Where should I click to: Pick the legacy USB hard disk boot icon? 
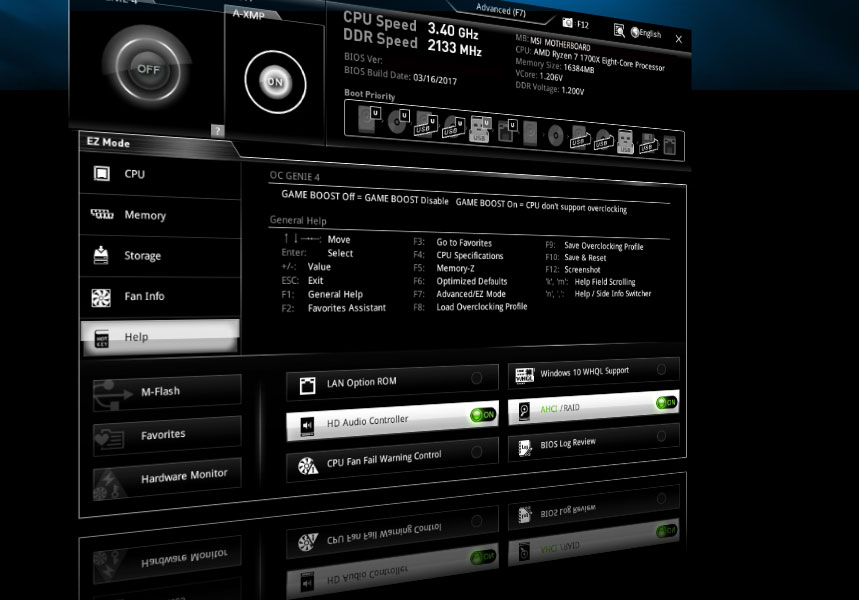580,138
